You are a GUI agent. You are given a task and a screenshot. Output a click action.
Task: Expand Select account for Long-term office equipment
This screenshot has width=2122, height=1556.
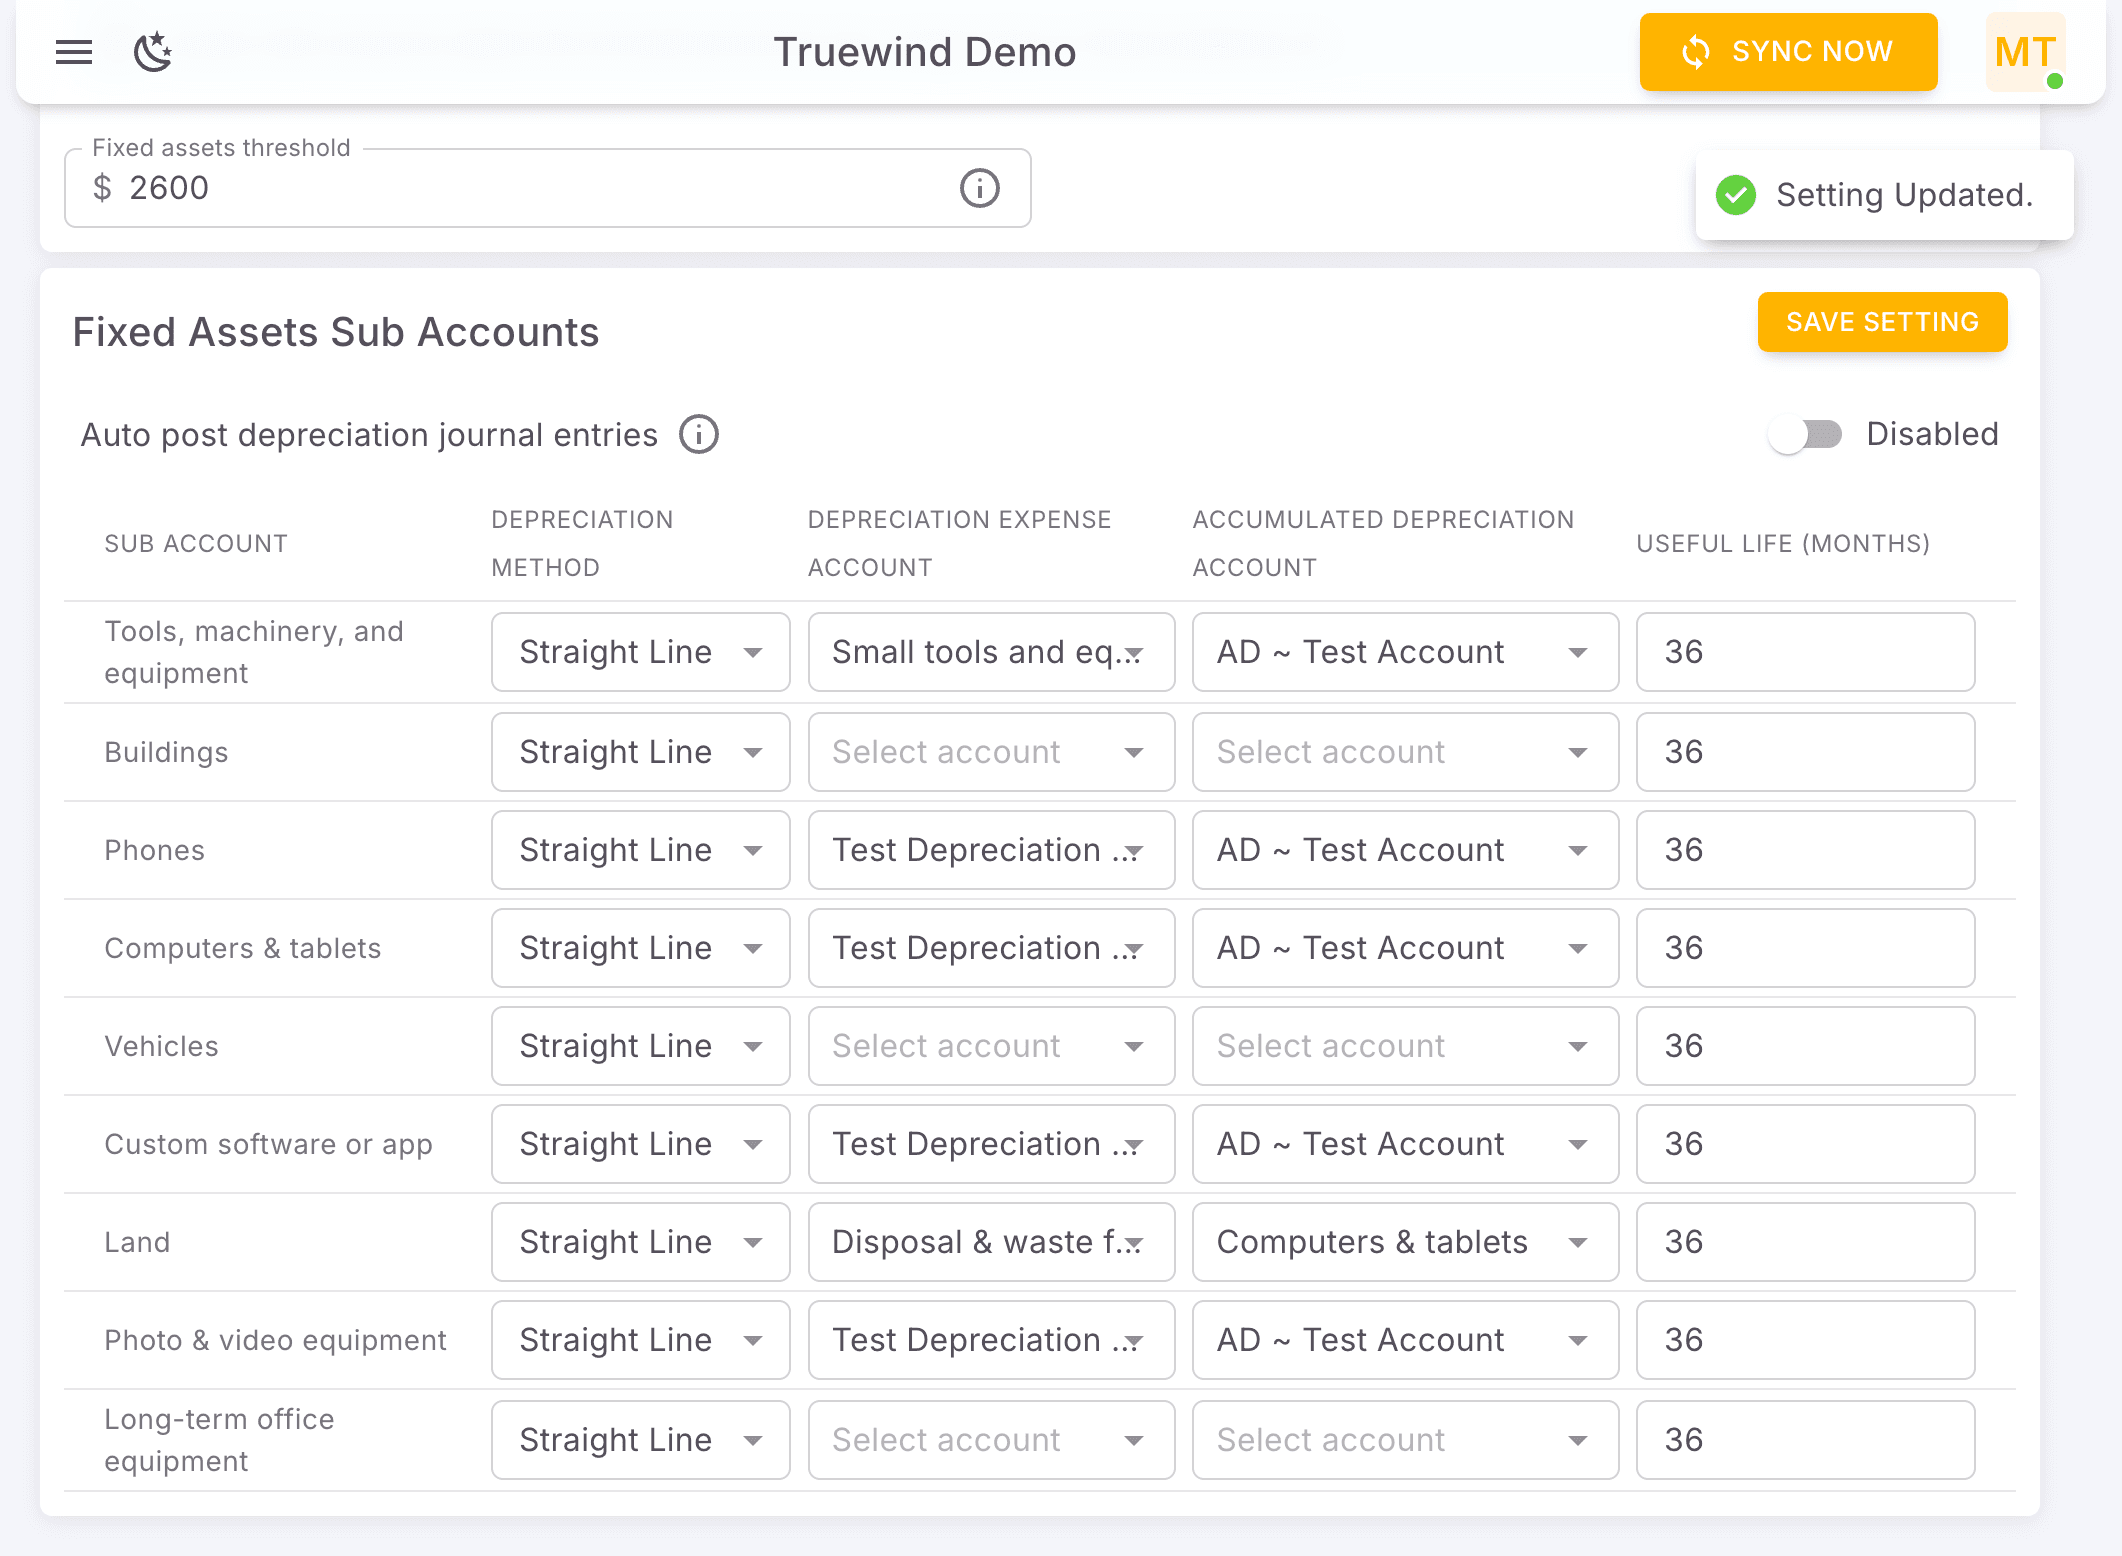point(990,1440)
